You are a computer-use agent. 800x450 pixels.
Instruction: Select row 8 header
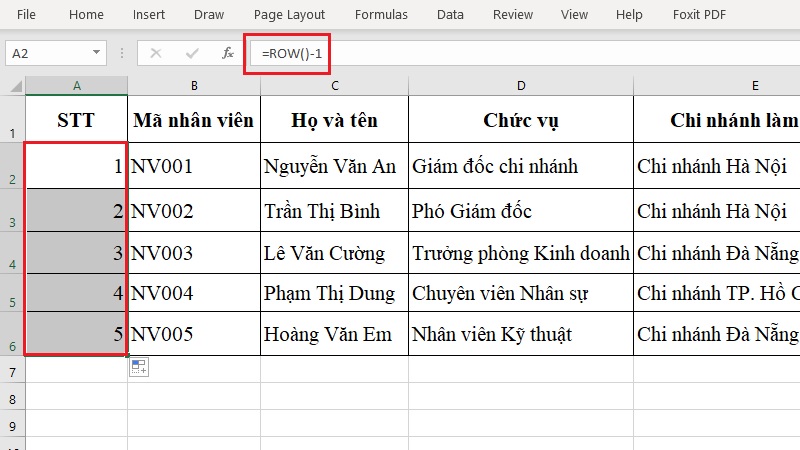point(12,397)
